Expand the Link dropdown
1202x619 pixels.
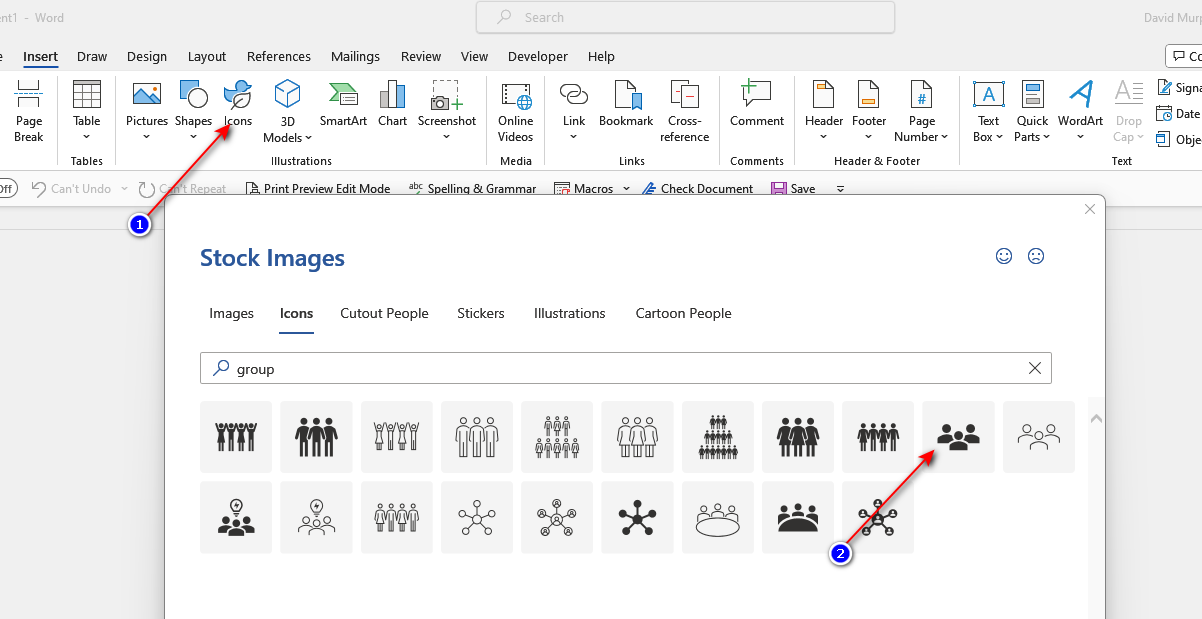[574, 137]
